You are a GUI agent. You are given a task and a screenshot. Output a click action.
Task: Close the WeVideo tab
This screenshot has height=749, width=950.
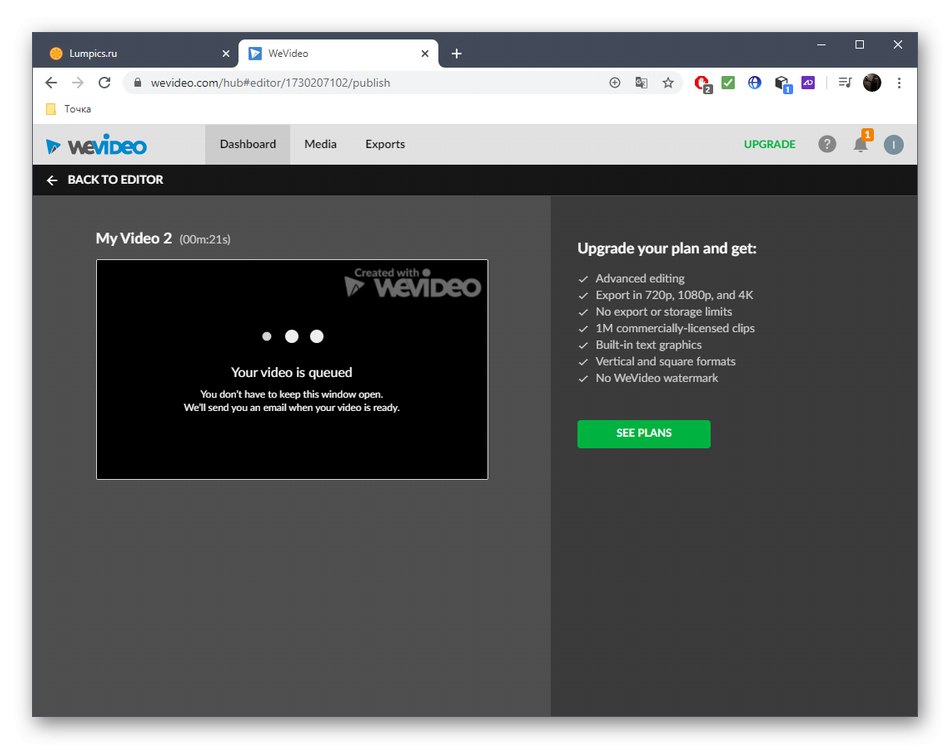[x=425, y=54]
